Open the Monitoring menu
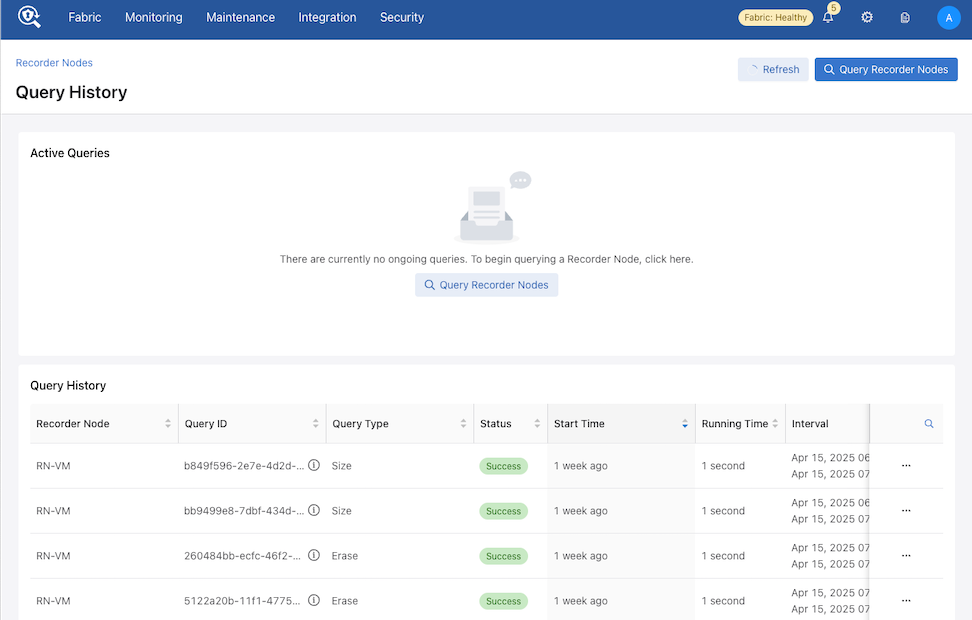The width and height of the screenshot is (972, 620). [154, 17]
